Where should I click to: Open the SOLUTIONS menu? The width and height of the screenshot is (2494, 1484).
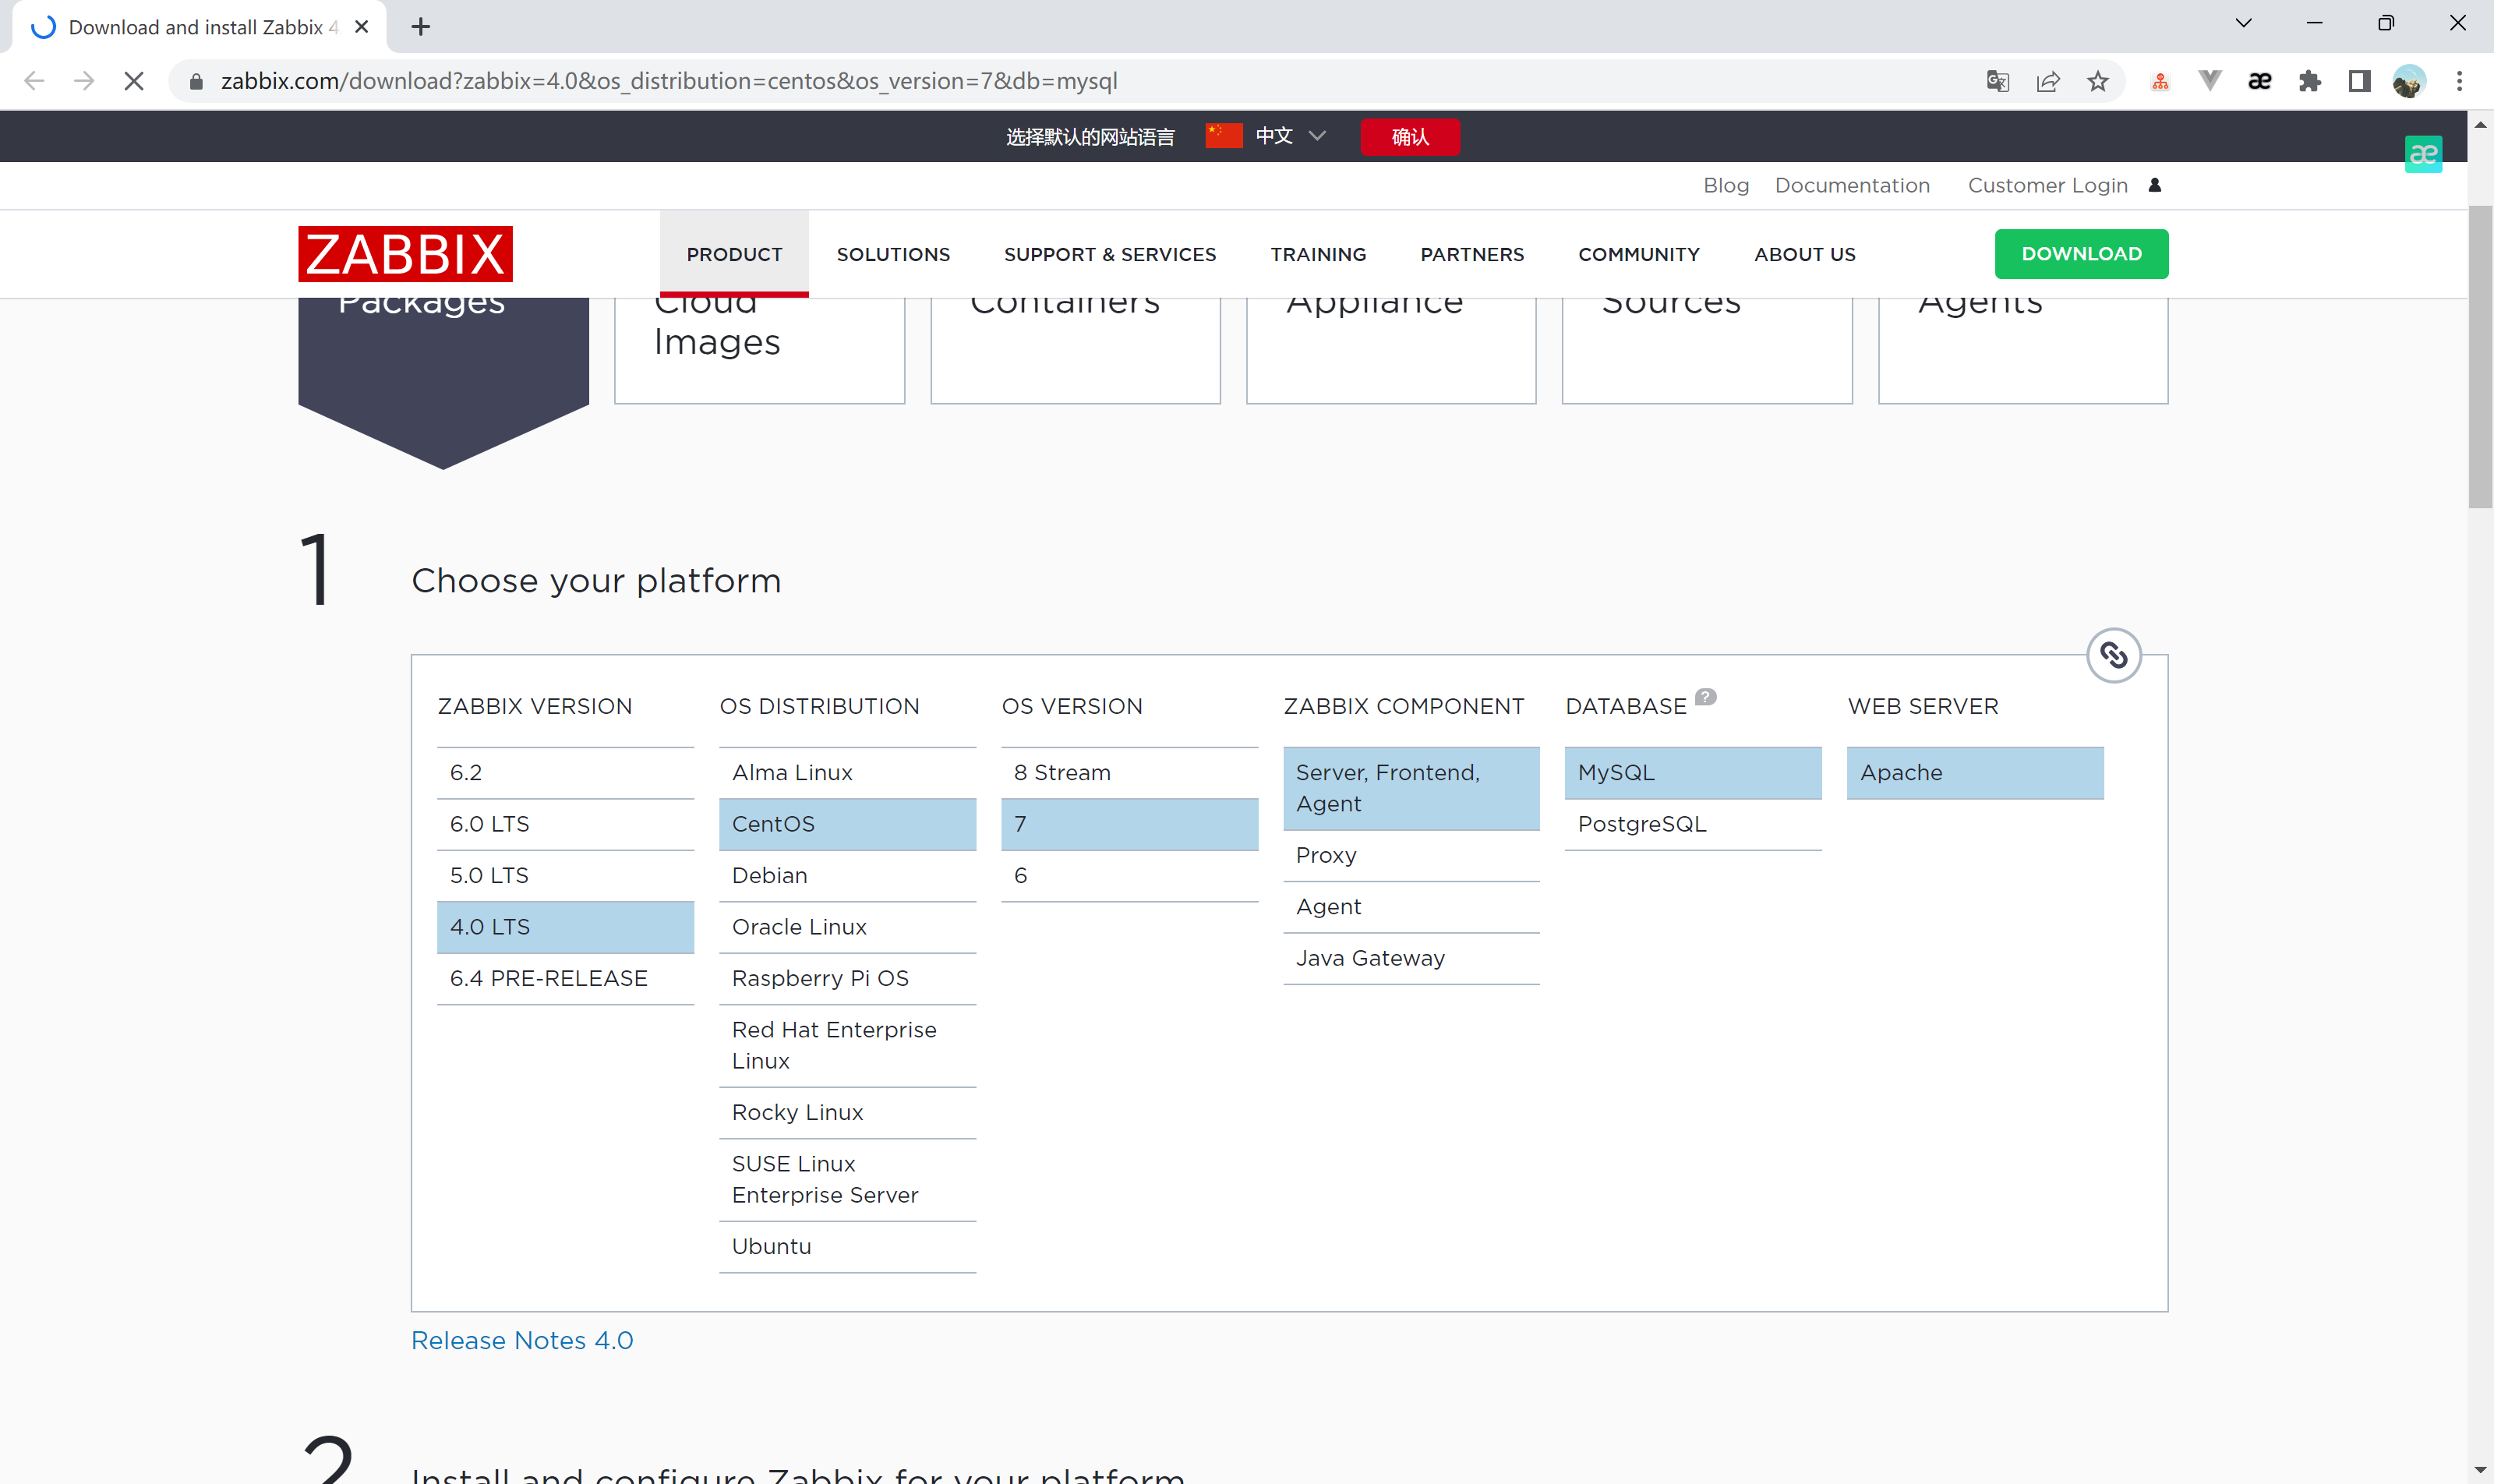pyautogui.click(x=893, y=254)
